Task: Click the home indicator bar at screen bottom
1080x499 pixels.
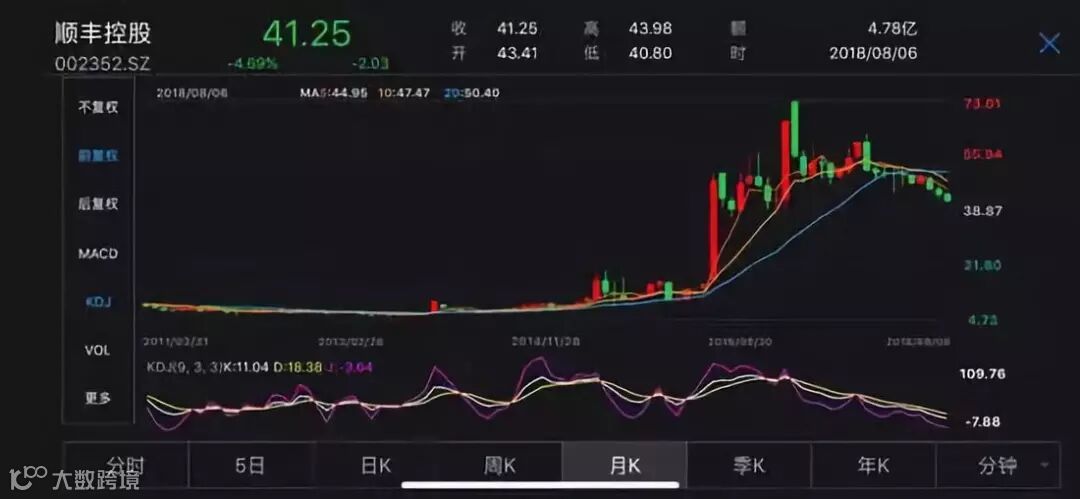Action: 540,485
